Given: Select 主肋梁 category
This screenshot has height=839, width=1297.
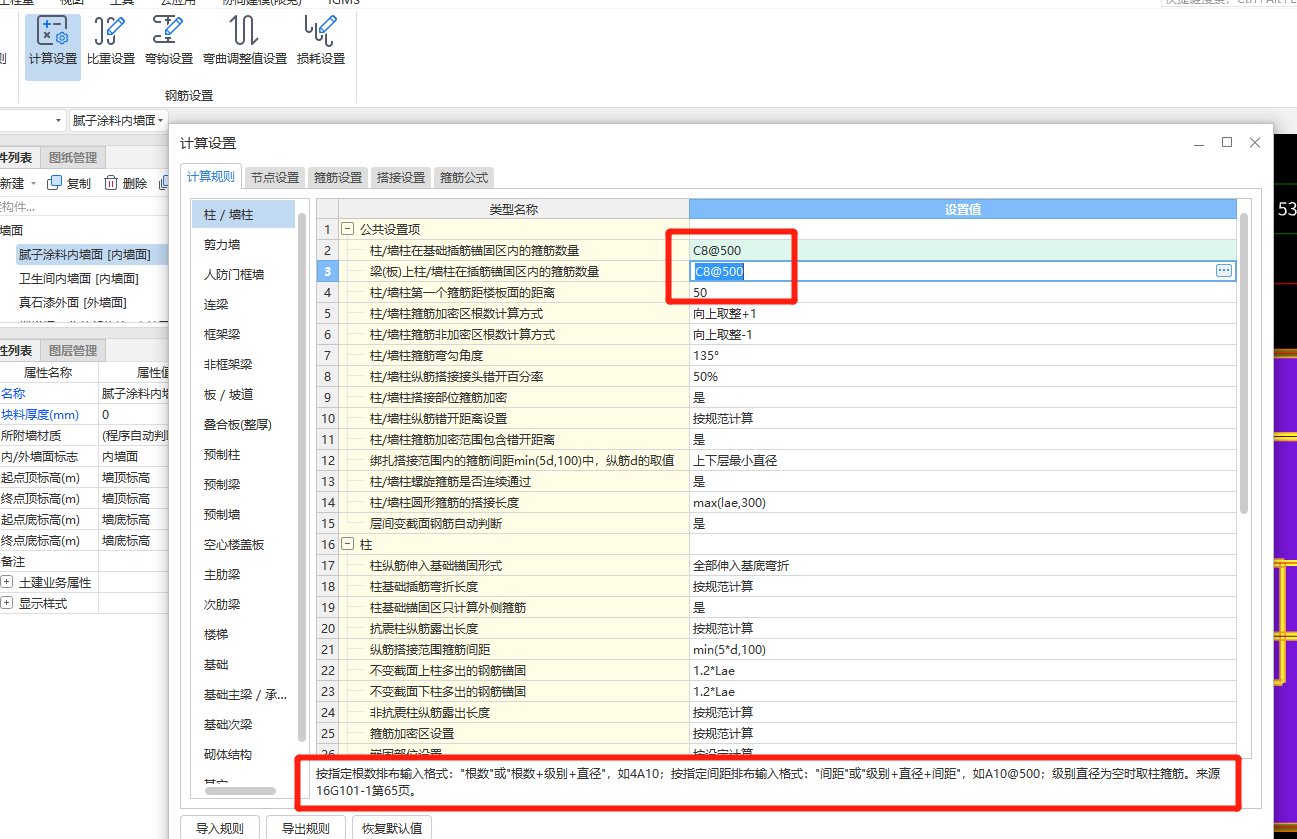Looking at the screenshot, I should 243,574.
